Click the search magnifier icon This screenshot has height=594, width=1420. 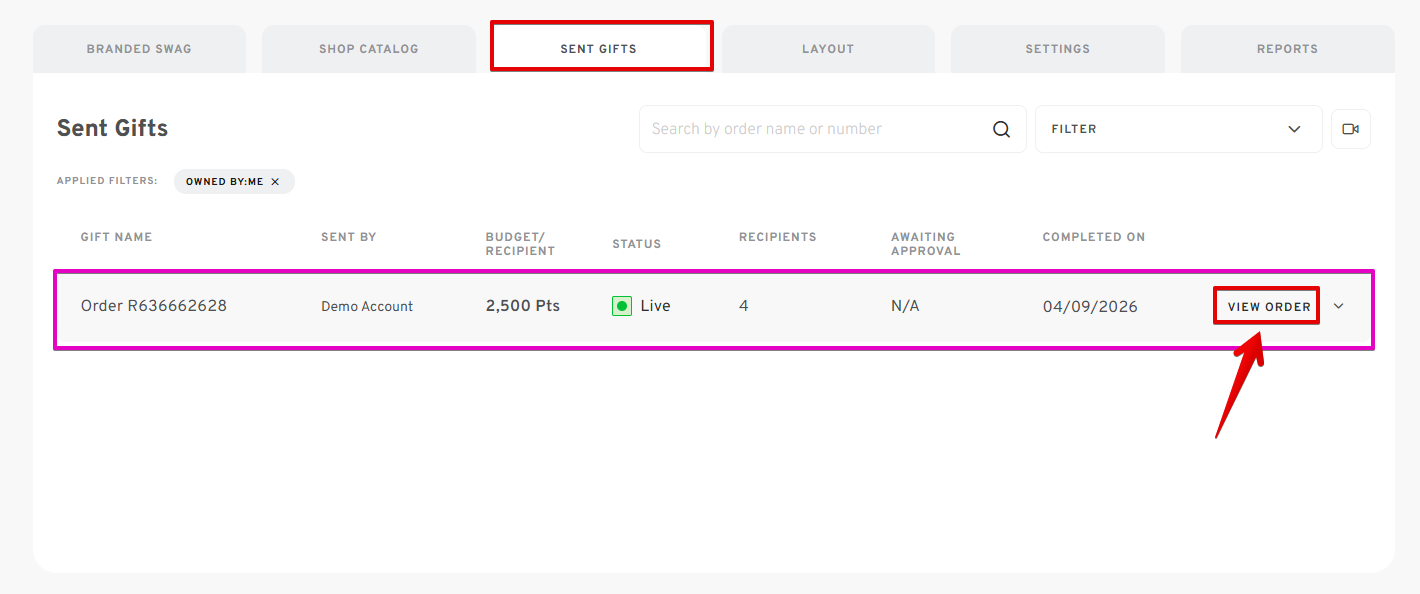(x=1001, y=129)
